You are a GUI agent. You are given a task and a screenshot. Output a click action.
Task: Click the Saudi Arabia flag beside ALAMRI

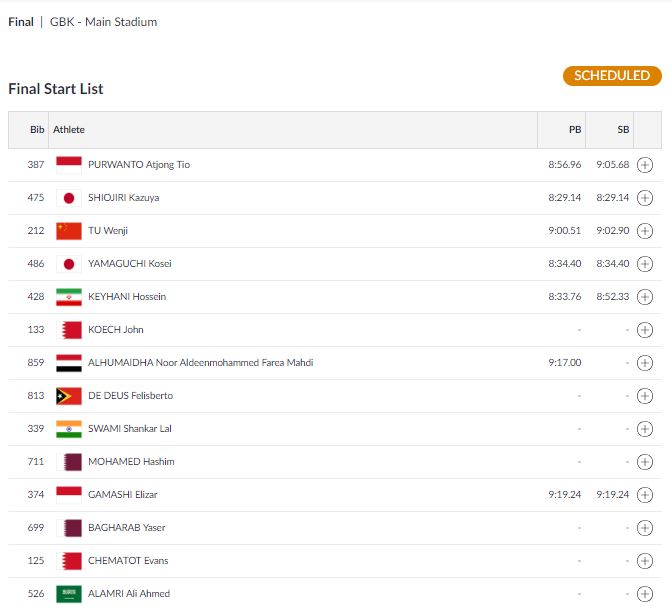[x=69, y=594]
